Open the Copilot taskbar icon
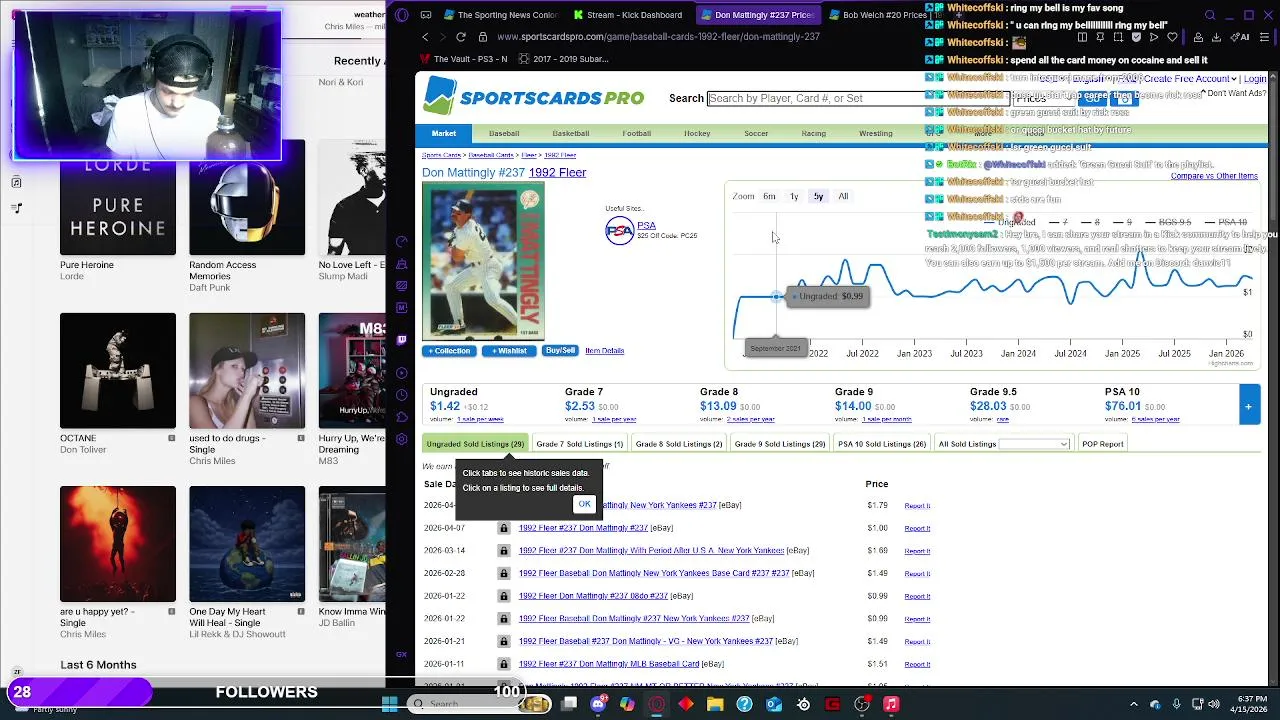 [x=627, y=704]
